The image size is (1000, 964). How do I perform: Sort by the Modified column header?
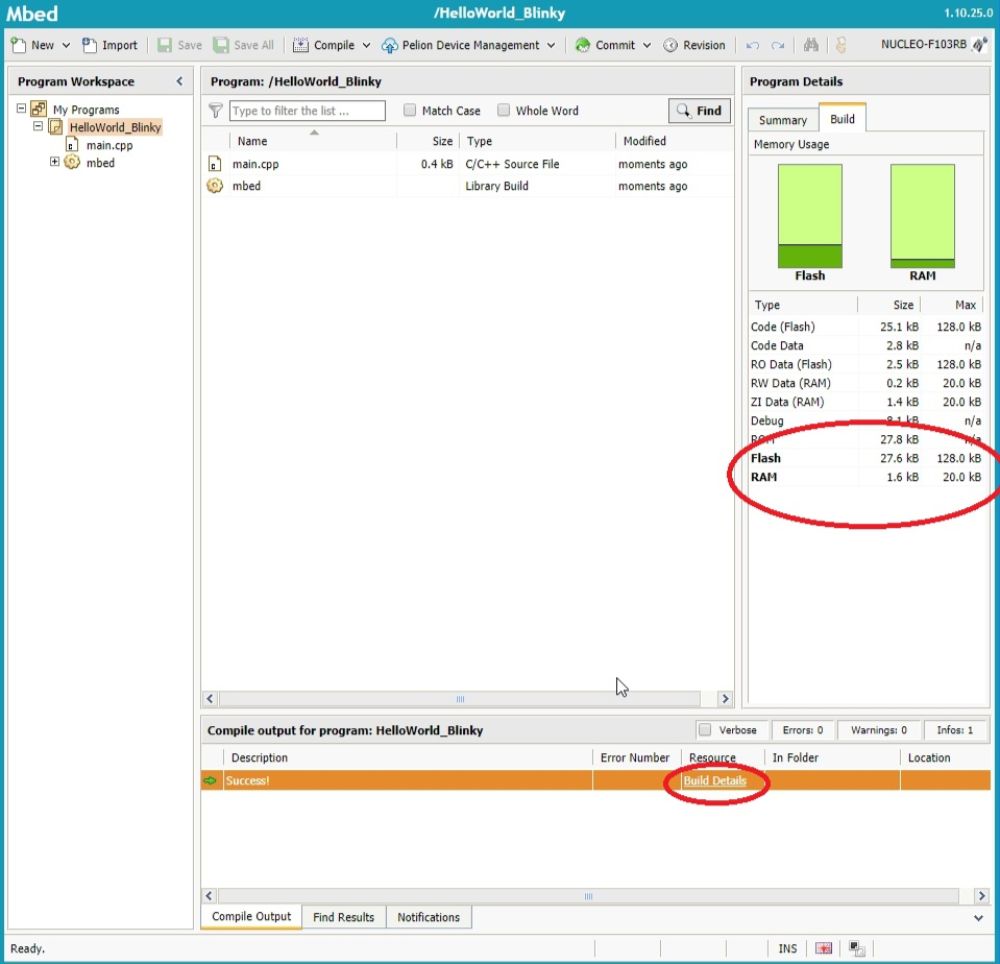click(x=673, y=141)
